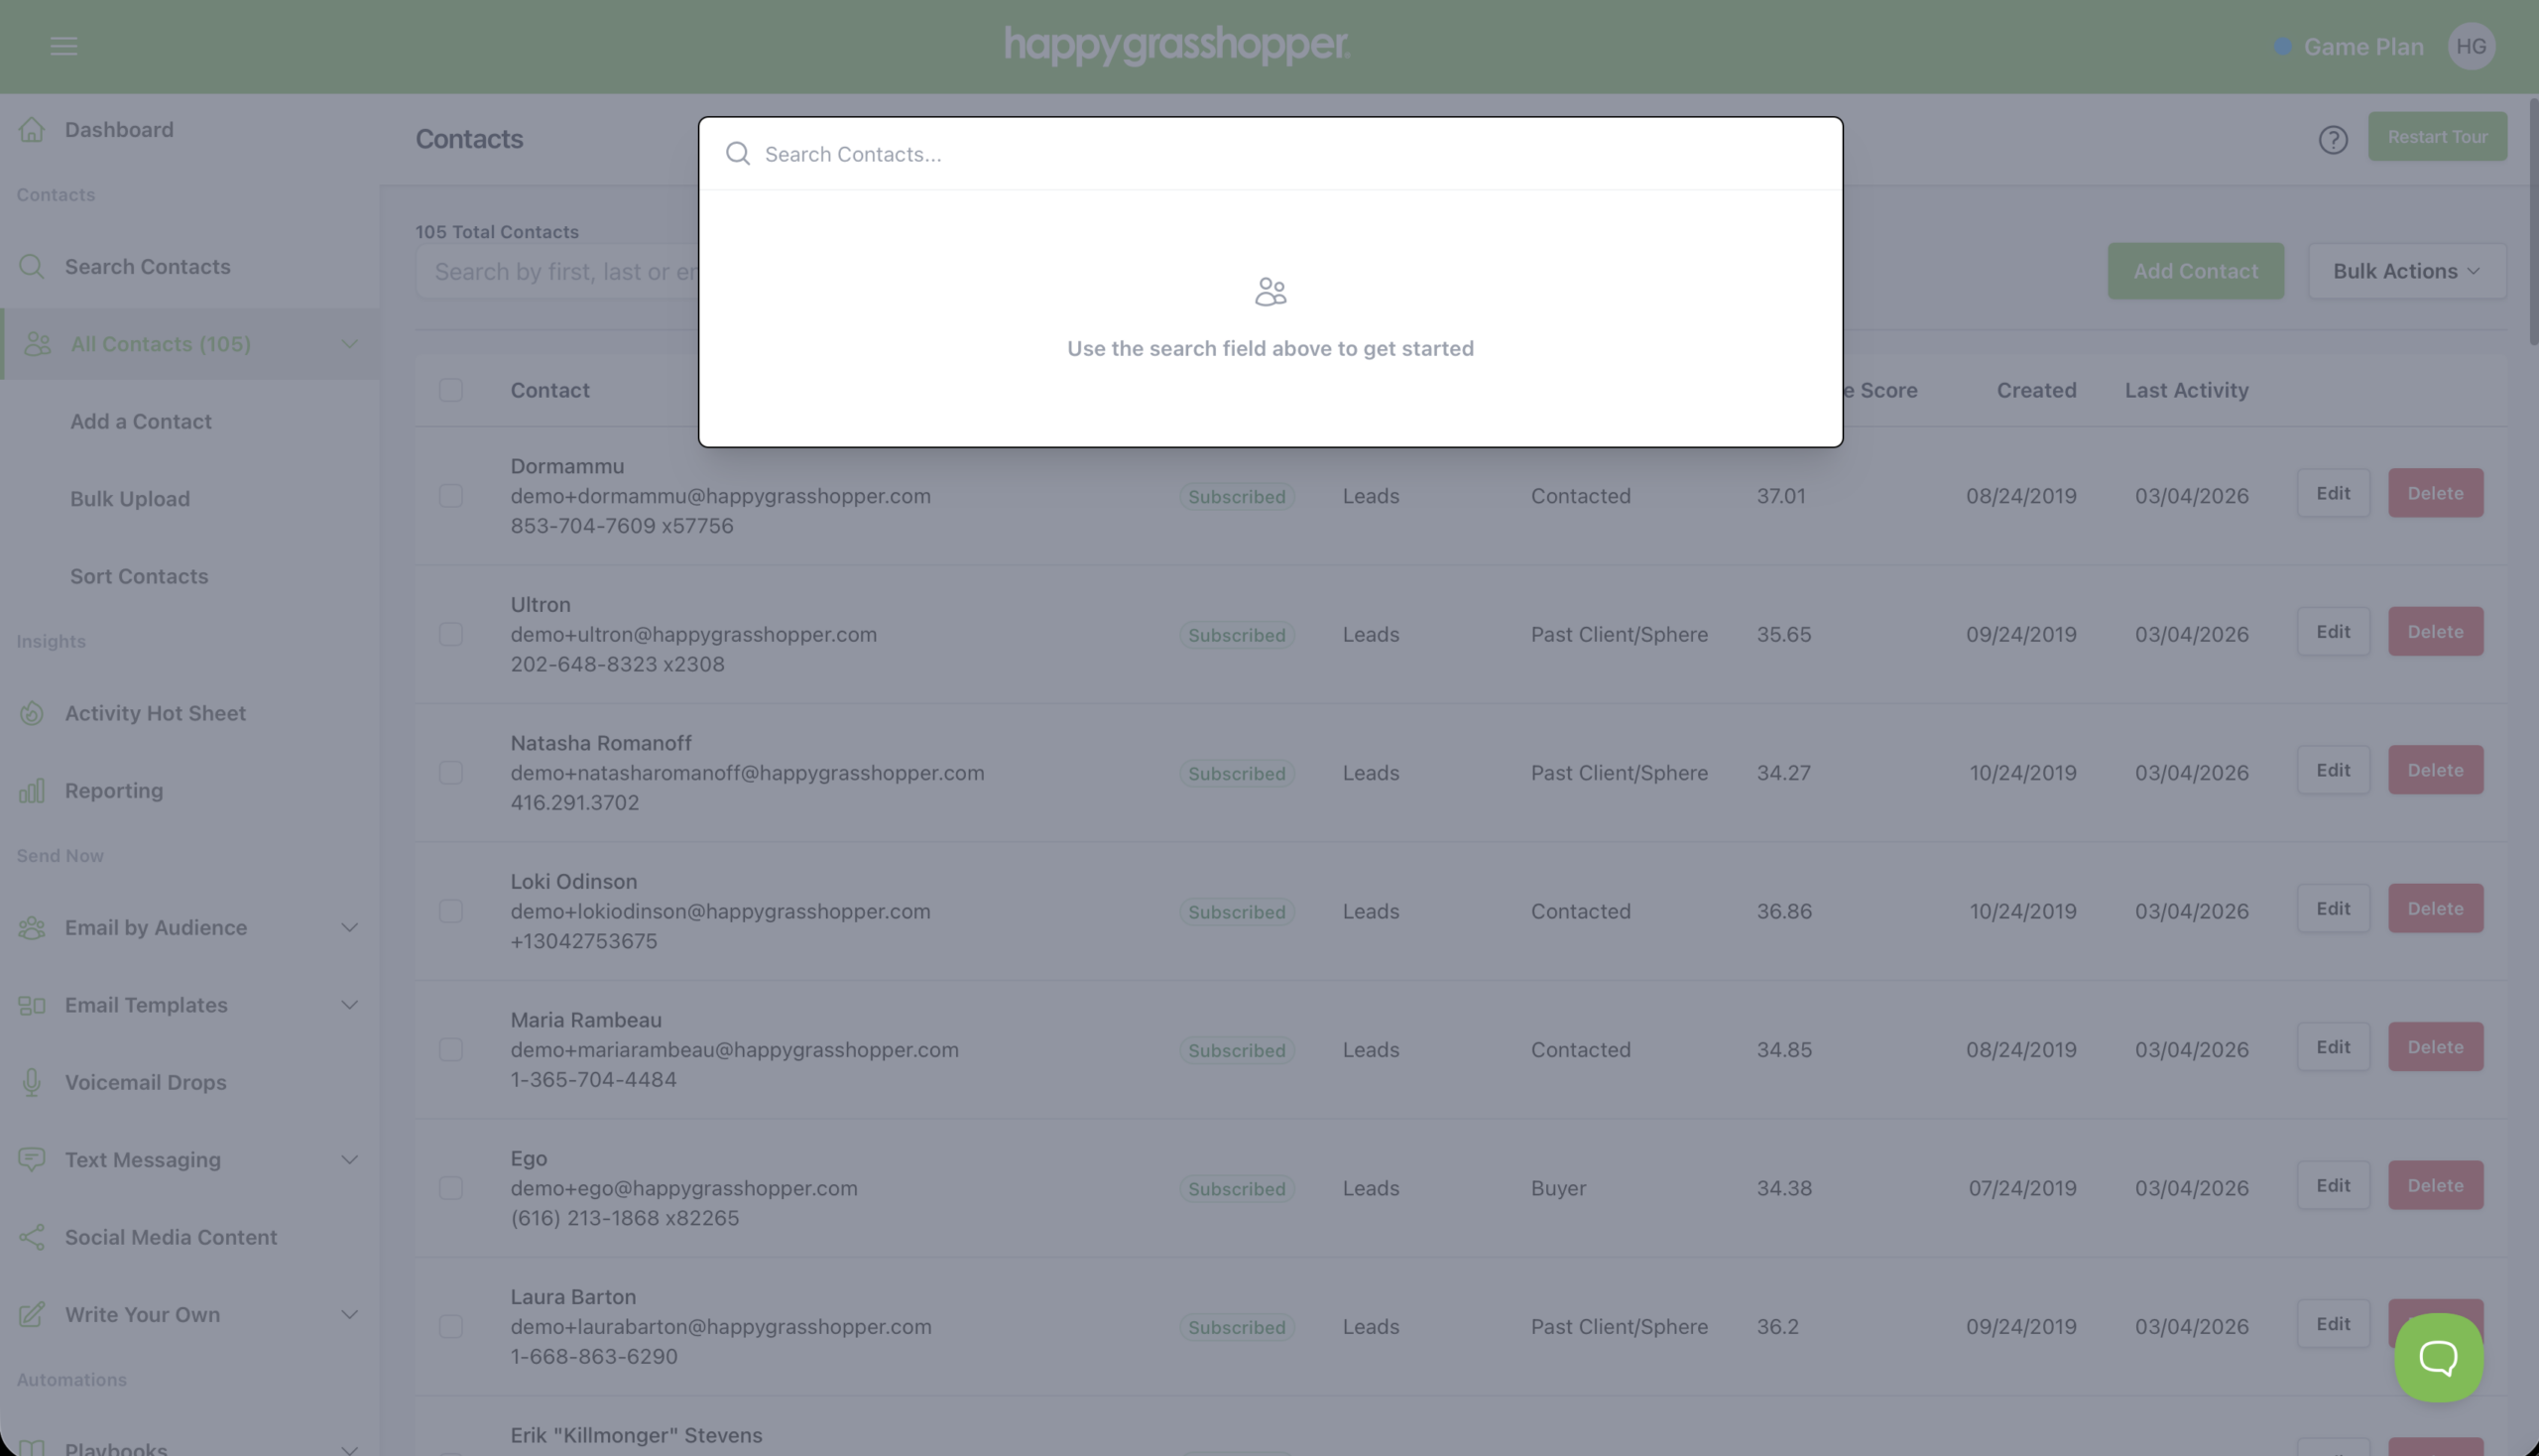
Task: Click the Dashboard home icon
Action: pos(31,129)
